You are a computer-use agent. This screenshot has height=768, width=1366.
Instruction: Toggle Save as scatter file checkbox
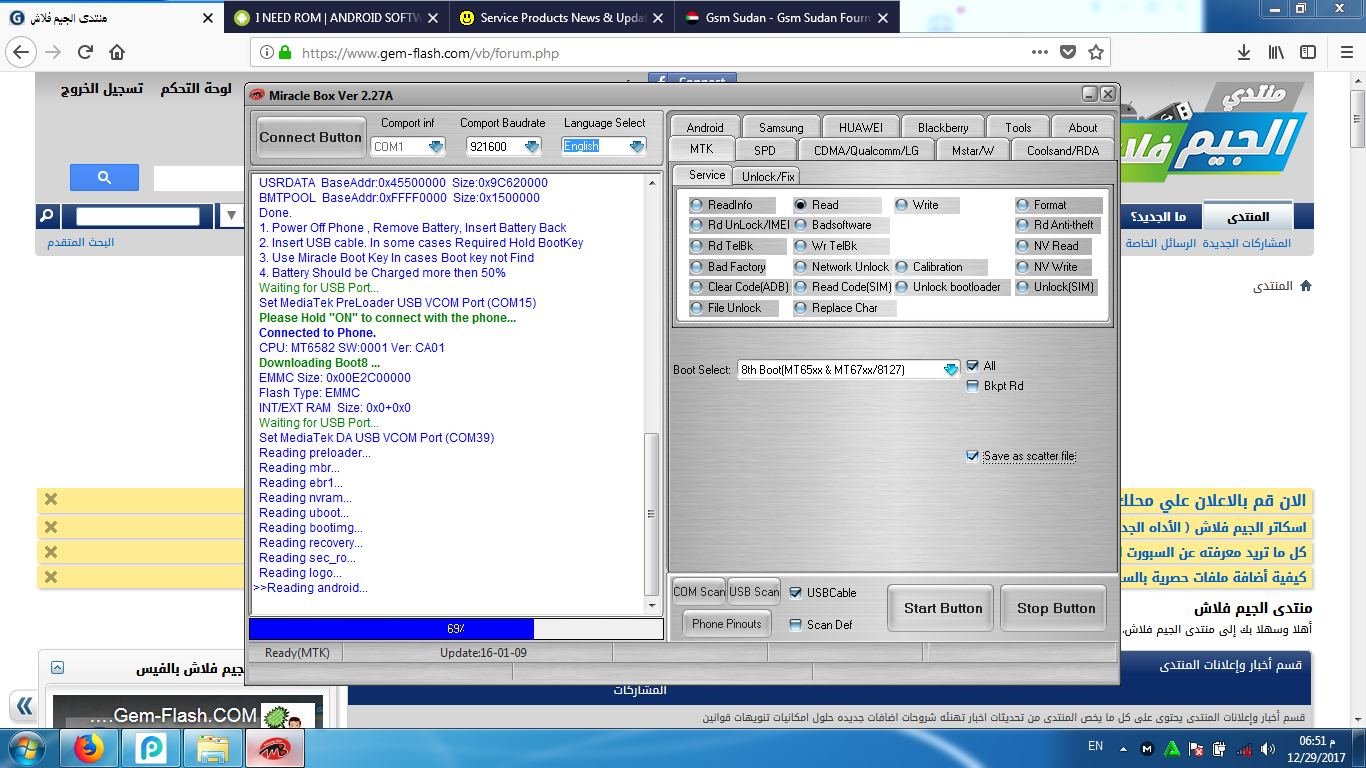point(972,456)
